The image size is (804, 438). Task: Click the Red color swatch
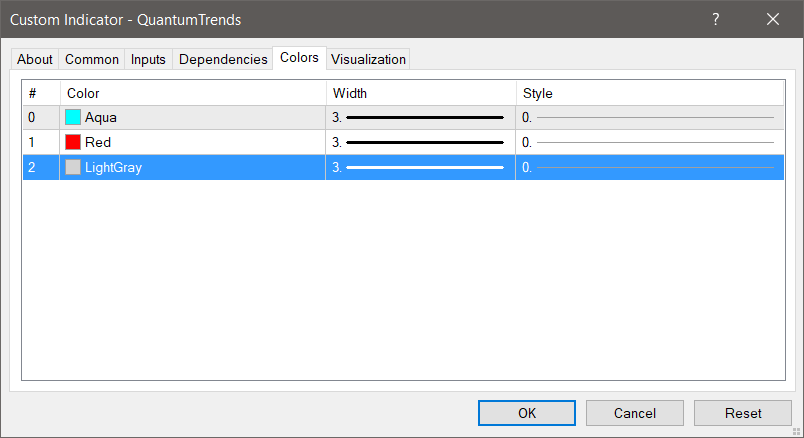tap(73, 142)
